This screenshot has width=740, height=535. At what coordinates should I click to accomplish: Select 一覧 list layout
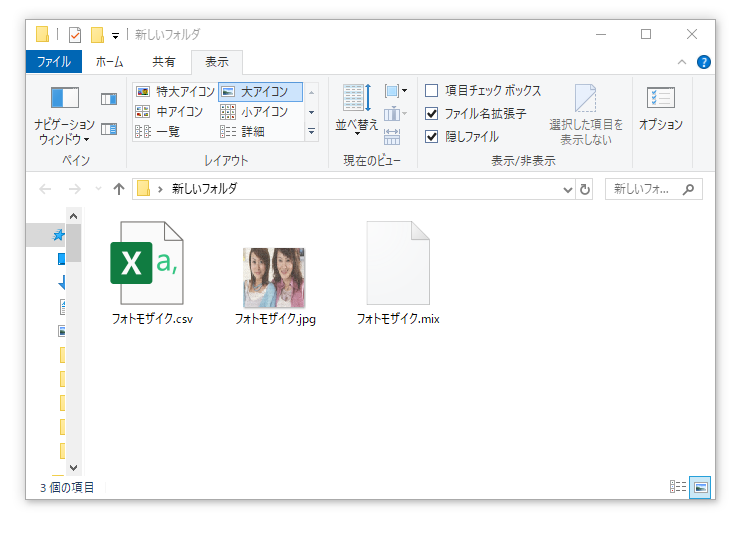tap(158, 132)
